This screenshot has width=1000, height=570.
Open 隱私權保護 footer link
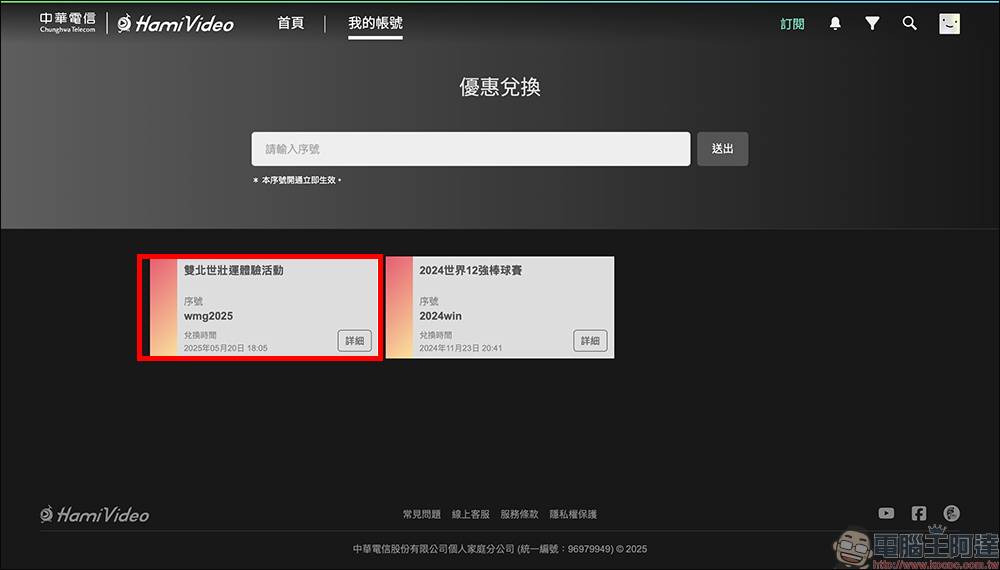point(573,514)
